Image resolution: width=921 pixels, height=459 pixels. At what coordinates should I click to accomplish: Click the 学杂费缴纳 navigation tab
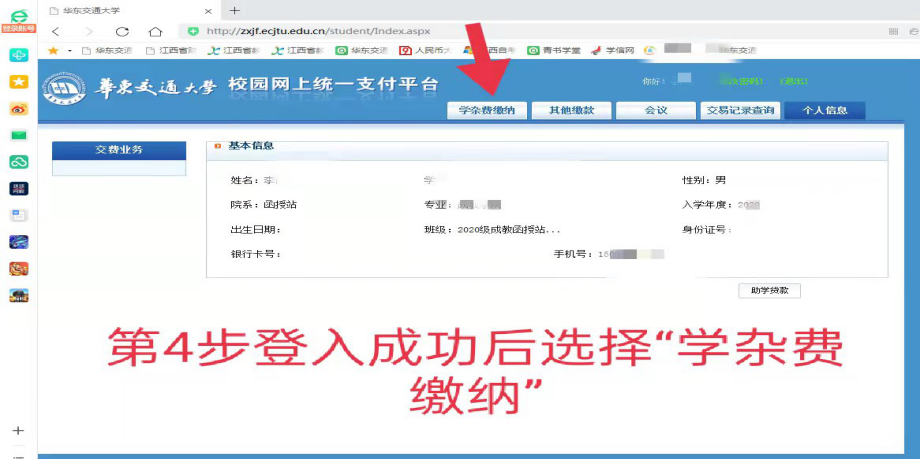click(x=487, y=111)
